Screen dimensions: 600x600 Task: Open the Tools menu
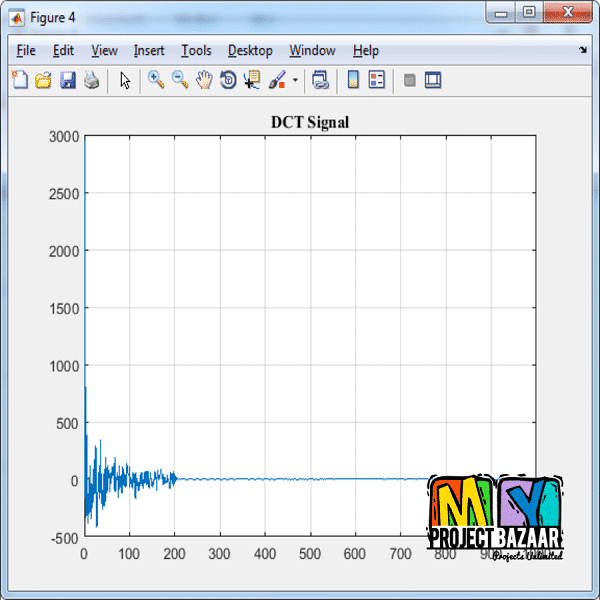196,51
